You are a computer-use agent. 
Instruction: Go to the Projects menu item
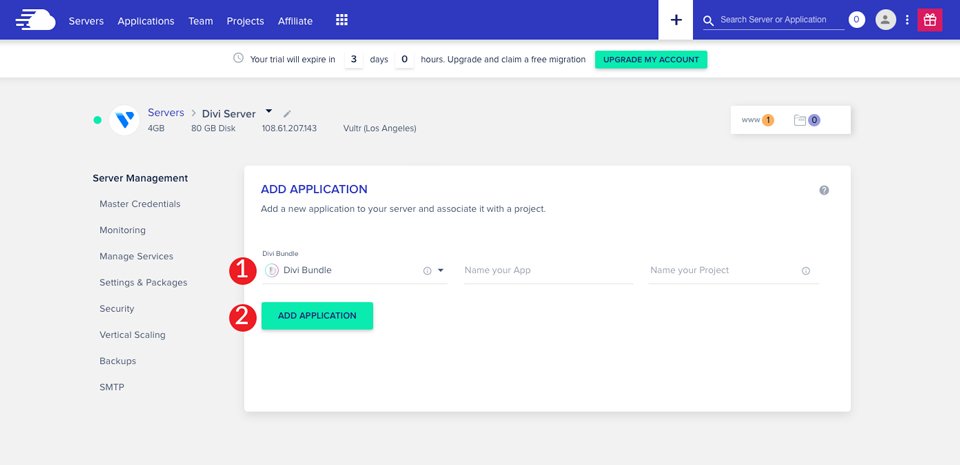[245, 21]
